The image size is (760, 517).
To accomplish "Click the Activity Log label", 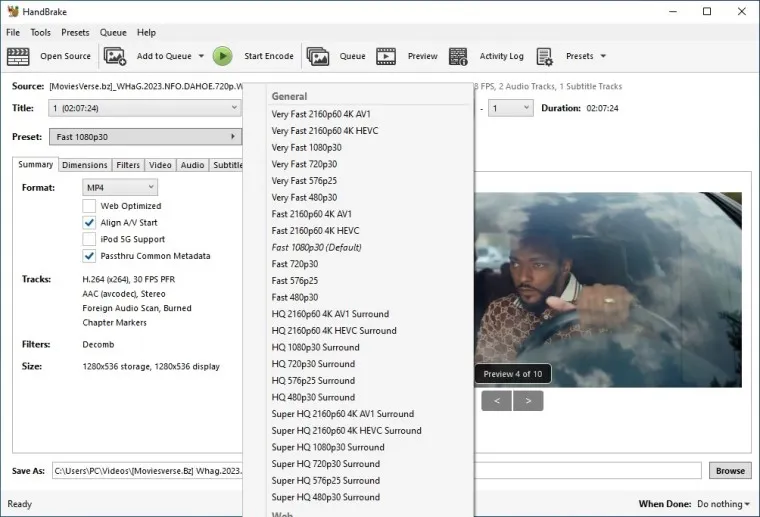I will (x=502, y=56).
